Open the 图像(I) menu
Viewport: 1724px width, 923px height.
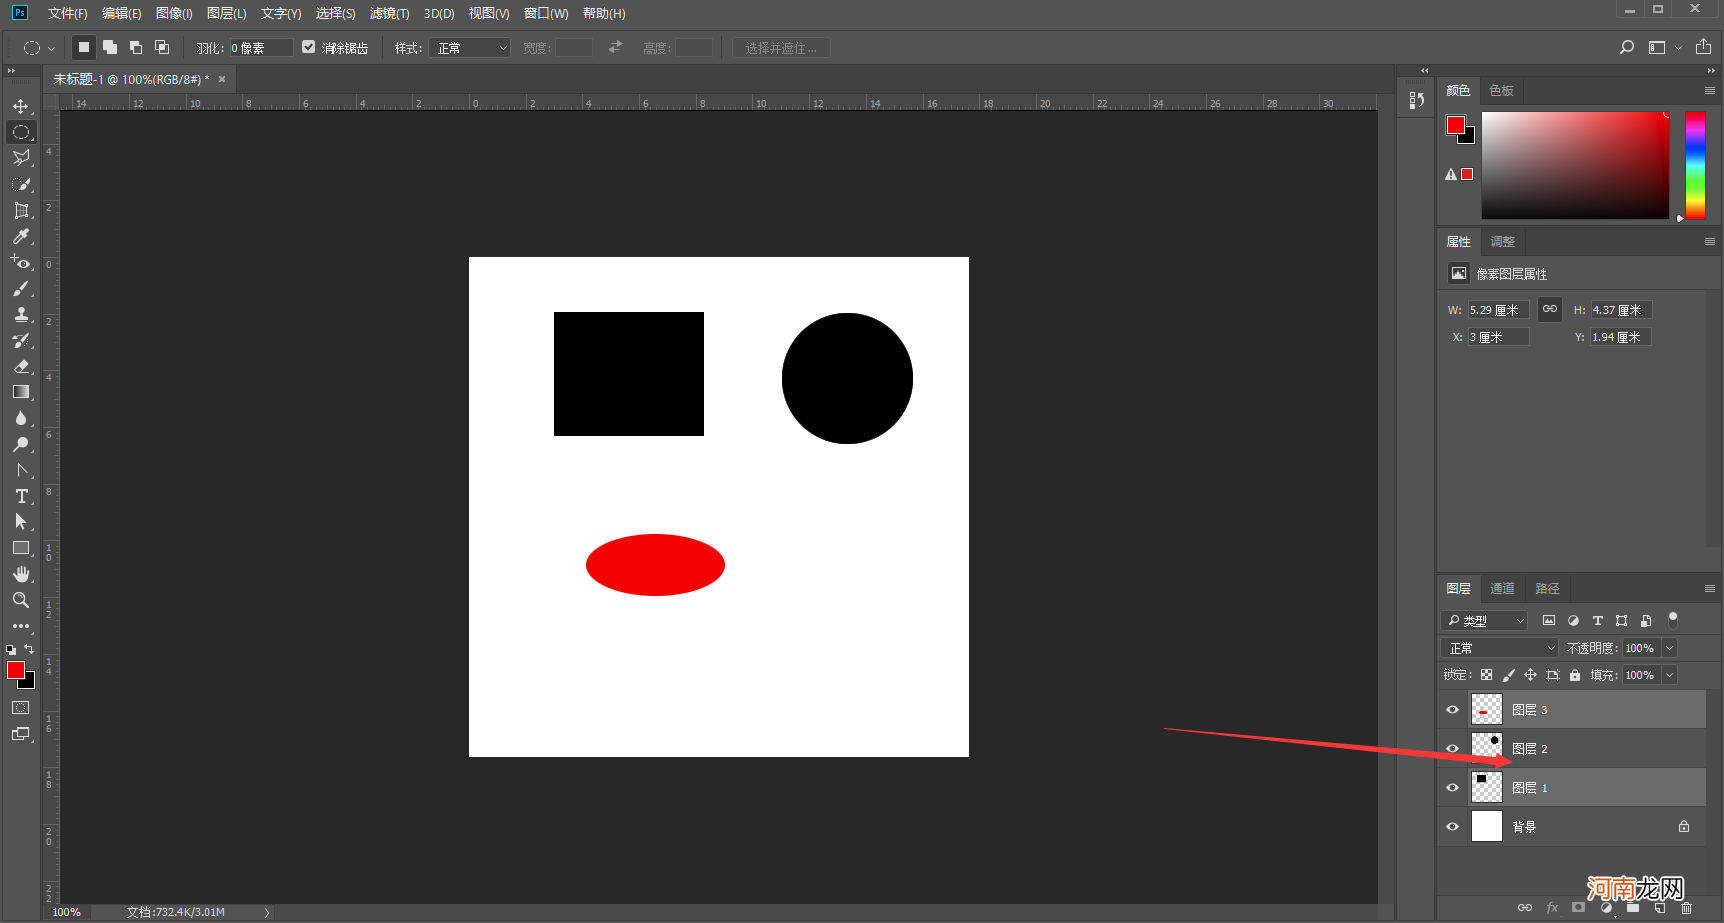coord(174,13)
